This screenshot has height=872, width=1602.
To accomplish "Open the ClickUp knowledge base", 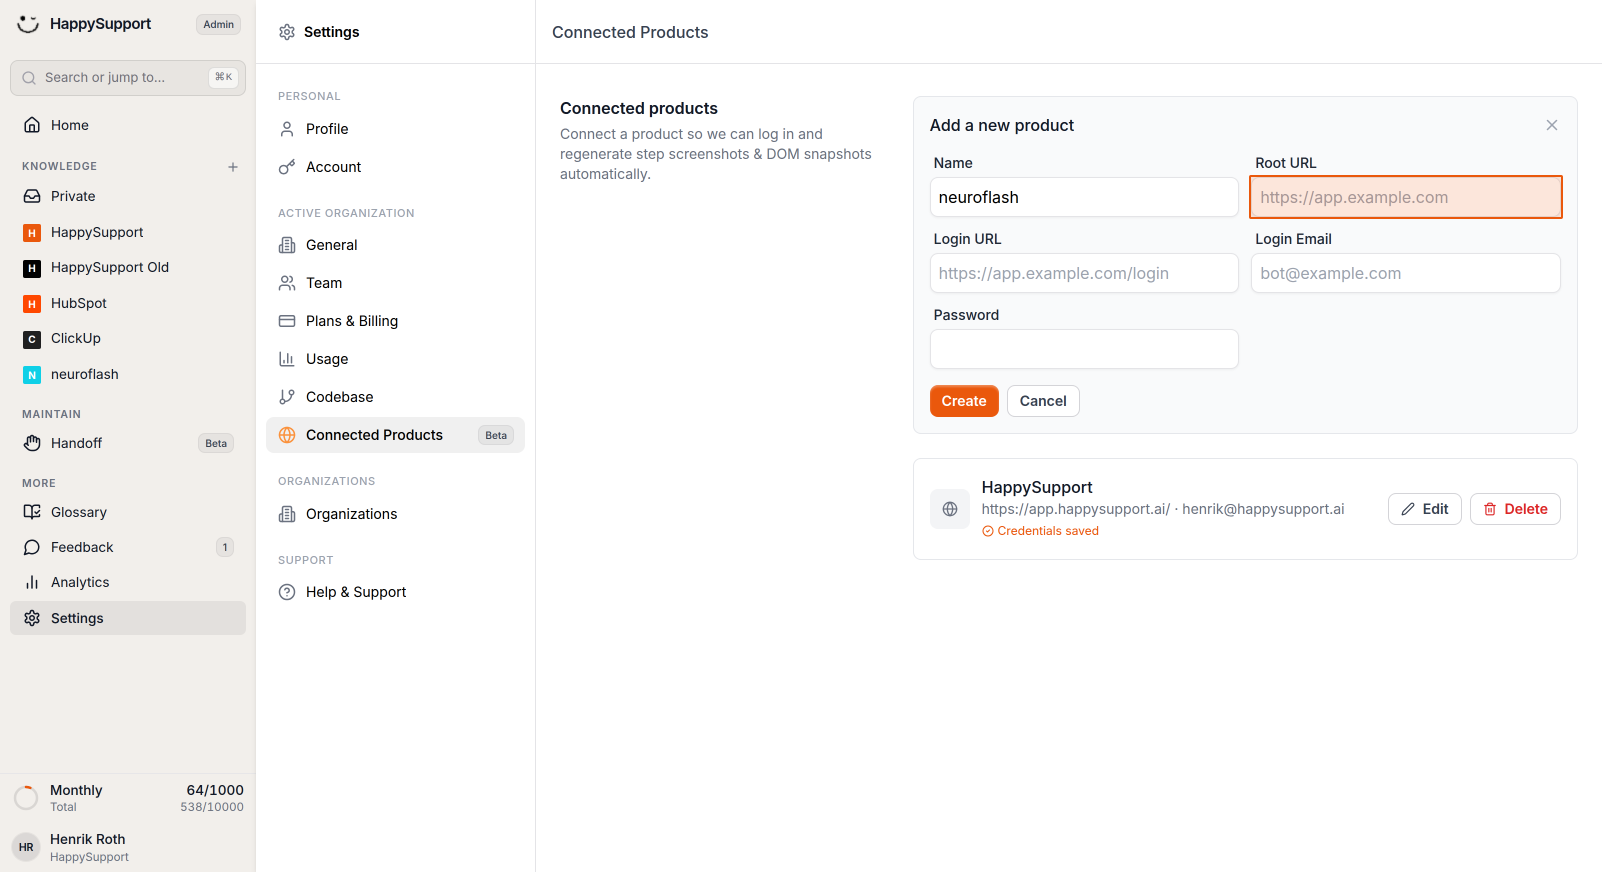I will click(x=128, y=339).
